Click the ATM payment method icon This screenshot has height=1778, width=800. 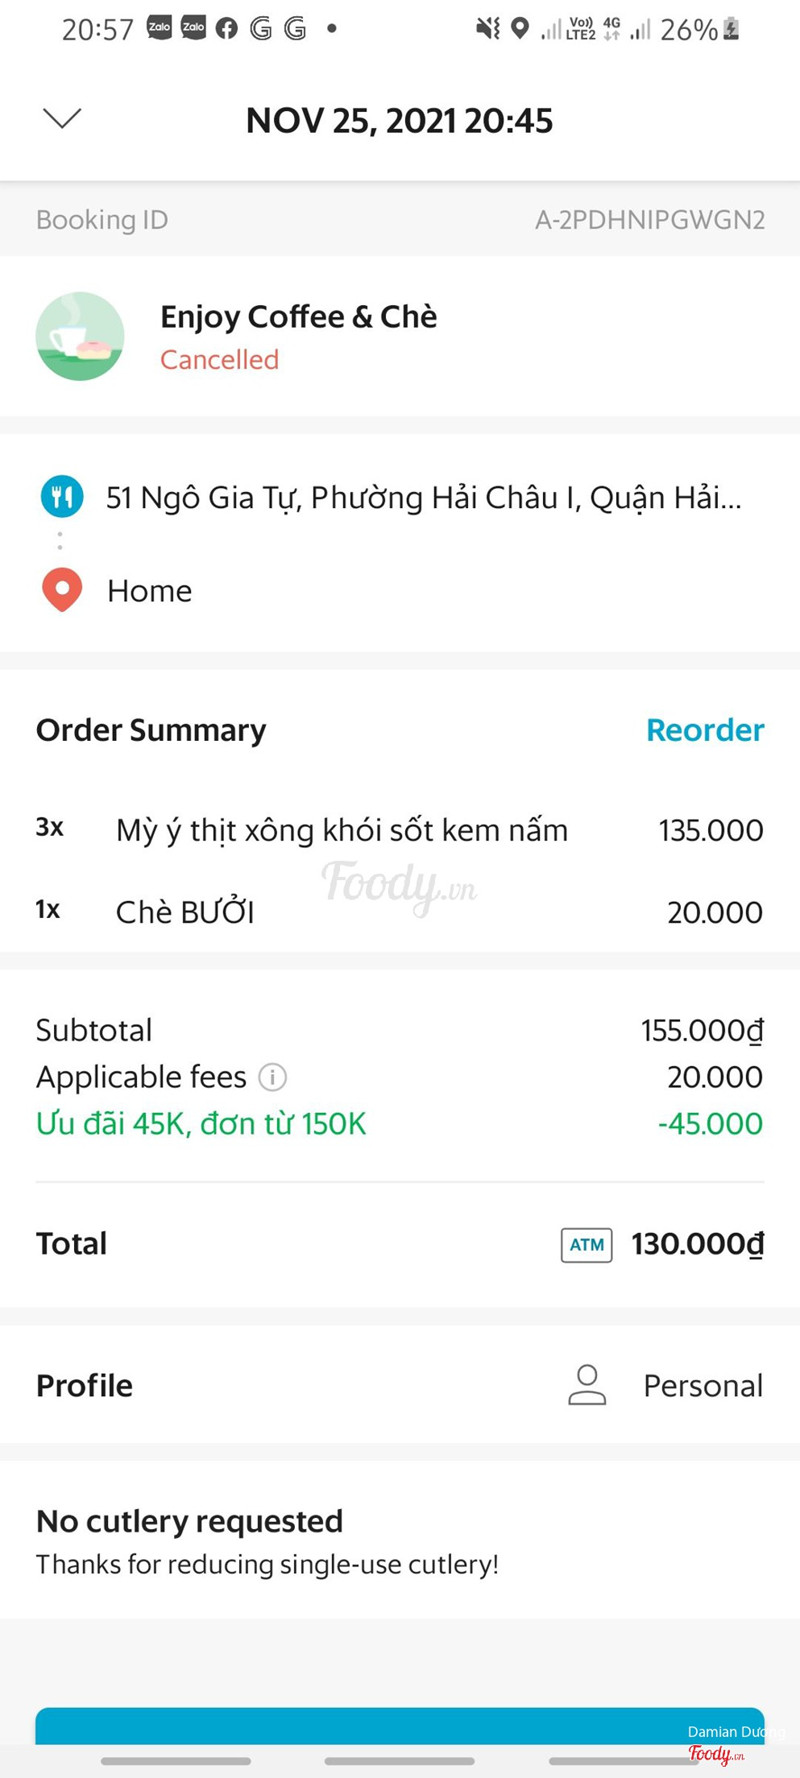tap(586, 1245)
